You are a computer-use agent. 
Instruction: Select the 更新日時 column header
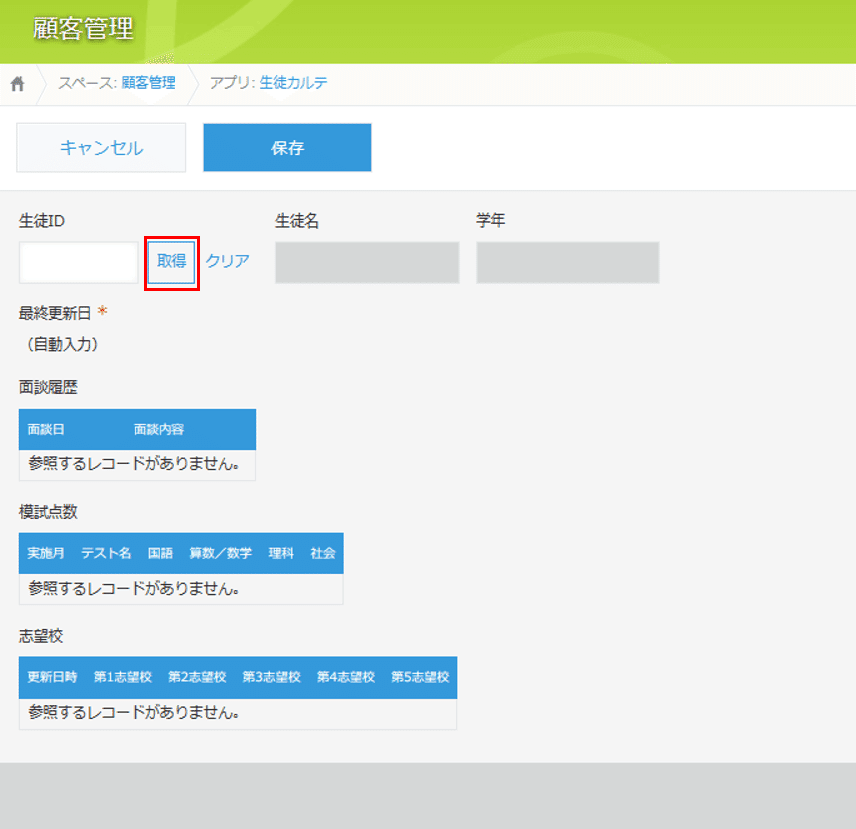pyautogui.click(x=52, y=677)
